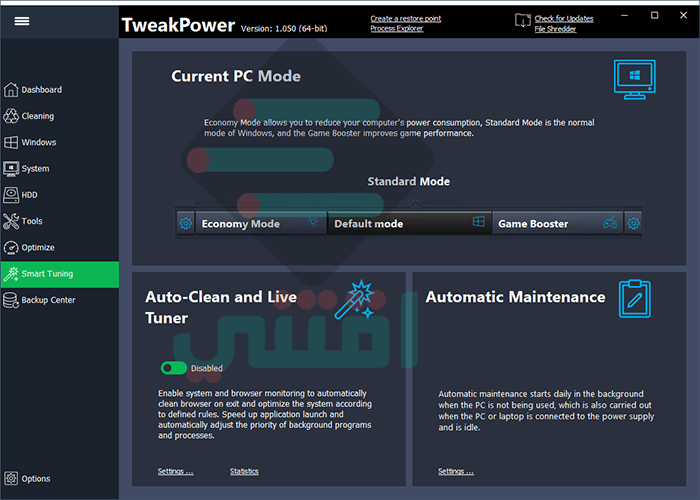Click the Standard Mode label
This screenshot has height=500, width=700.
pyautogui.click(x=408, y=182)
